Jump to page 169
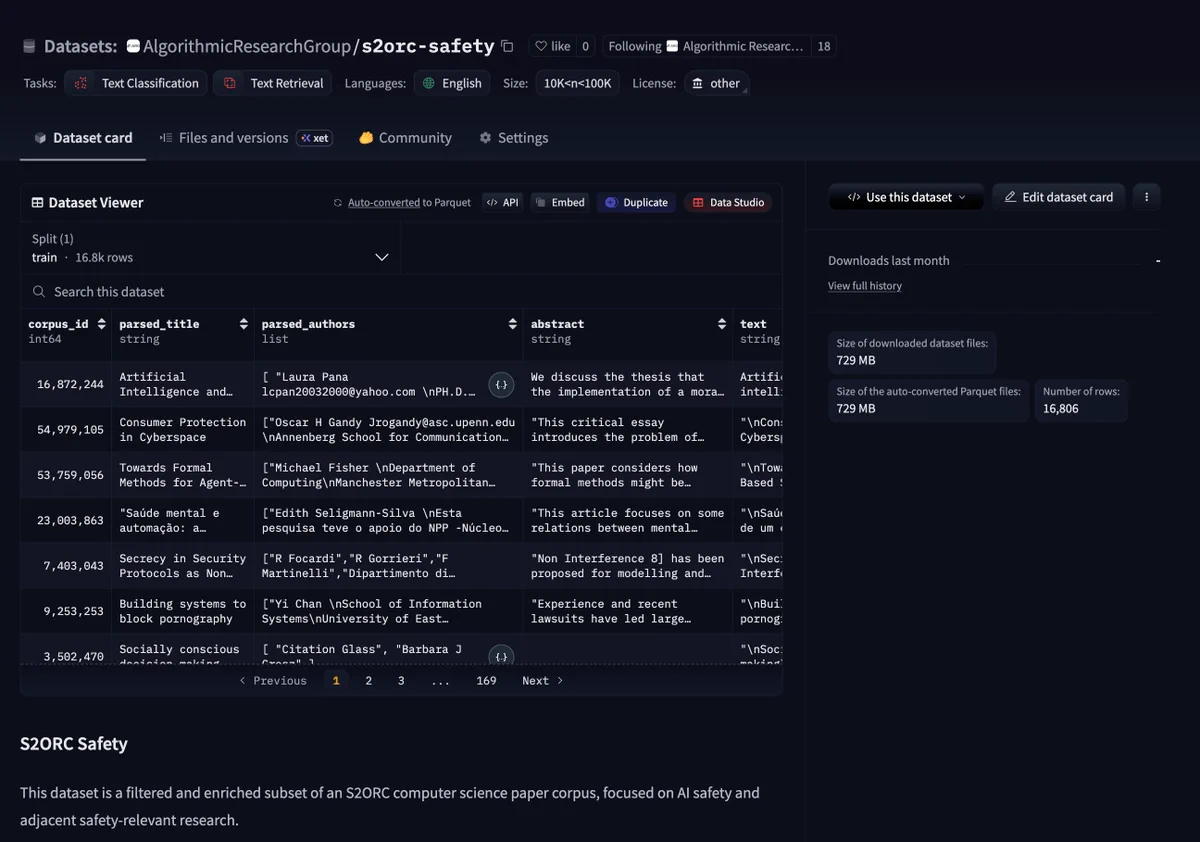Viewport: 1200px width, 842px height. click(486, 681)
